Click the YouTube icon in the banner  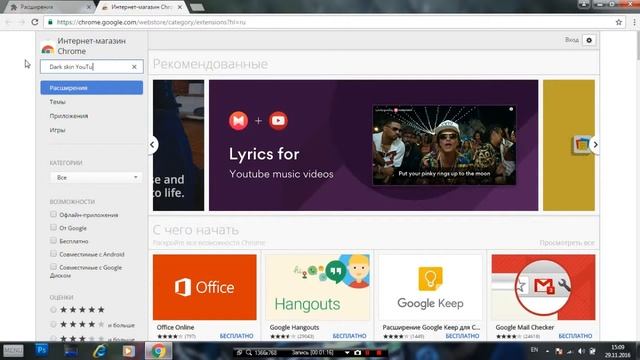(x=278, y=120)
